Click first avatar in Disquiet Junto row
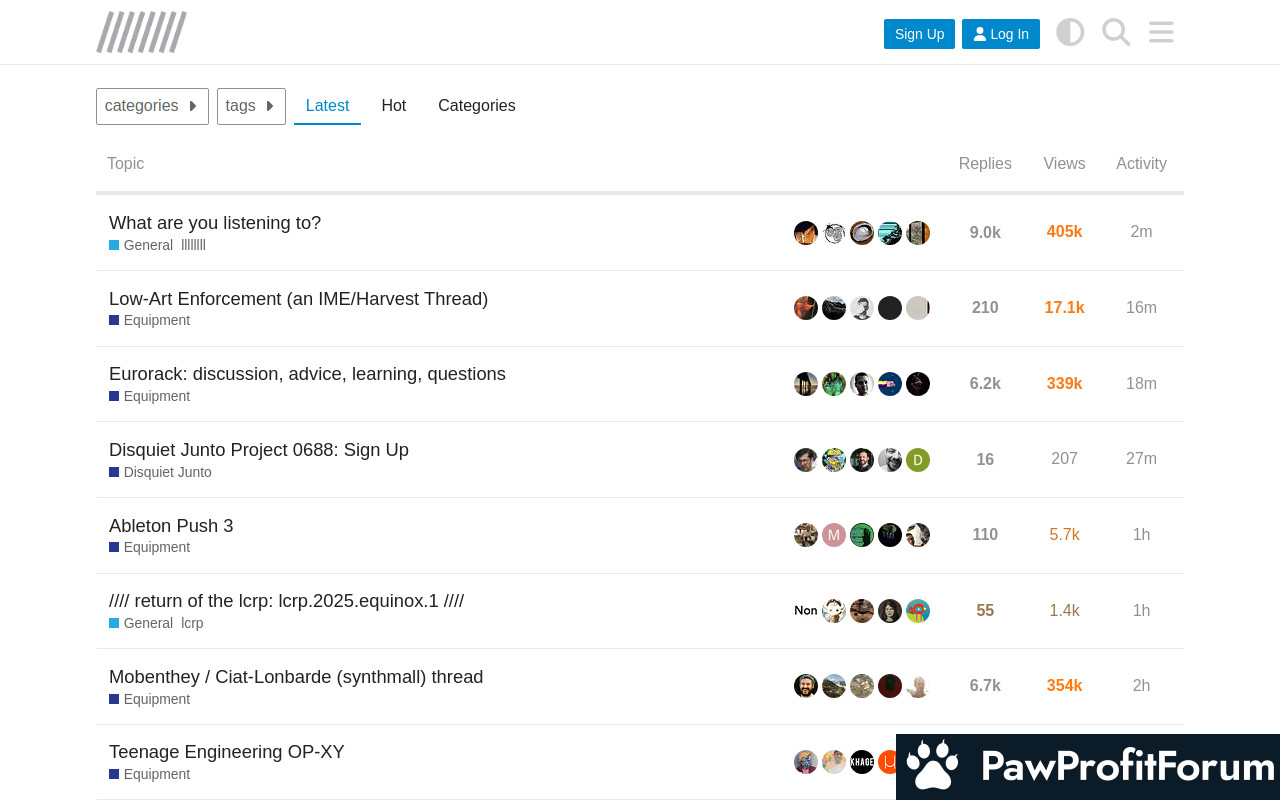 [806, 460]
